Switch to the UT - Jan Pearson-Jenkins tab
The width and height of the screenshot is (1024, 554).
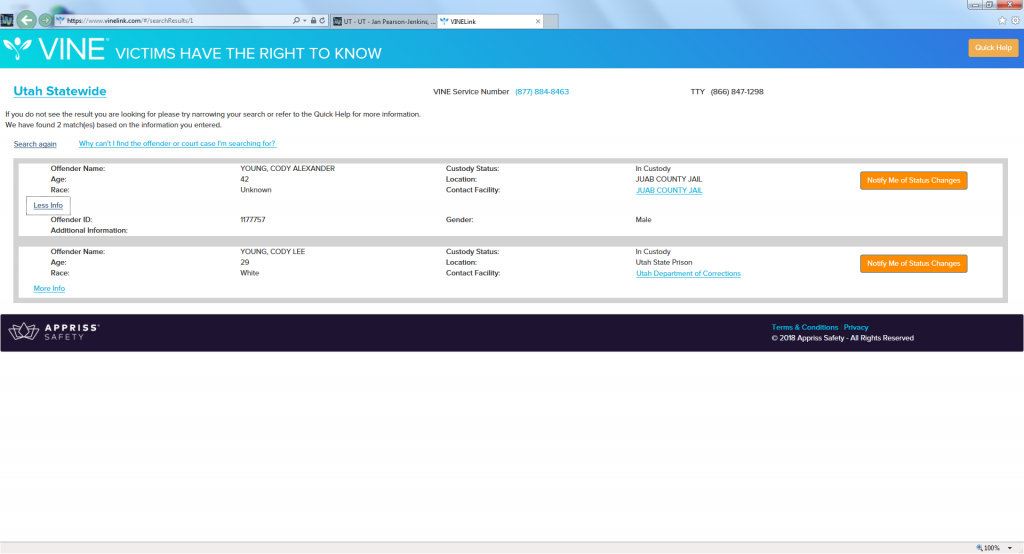pyautogui.click(x=383, y=20)
